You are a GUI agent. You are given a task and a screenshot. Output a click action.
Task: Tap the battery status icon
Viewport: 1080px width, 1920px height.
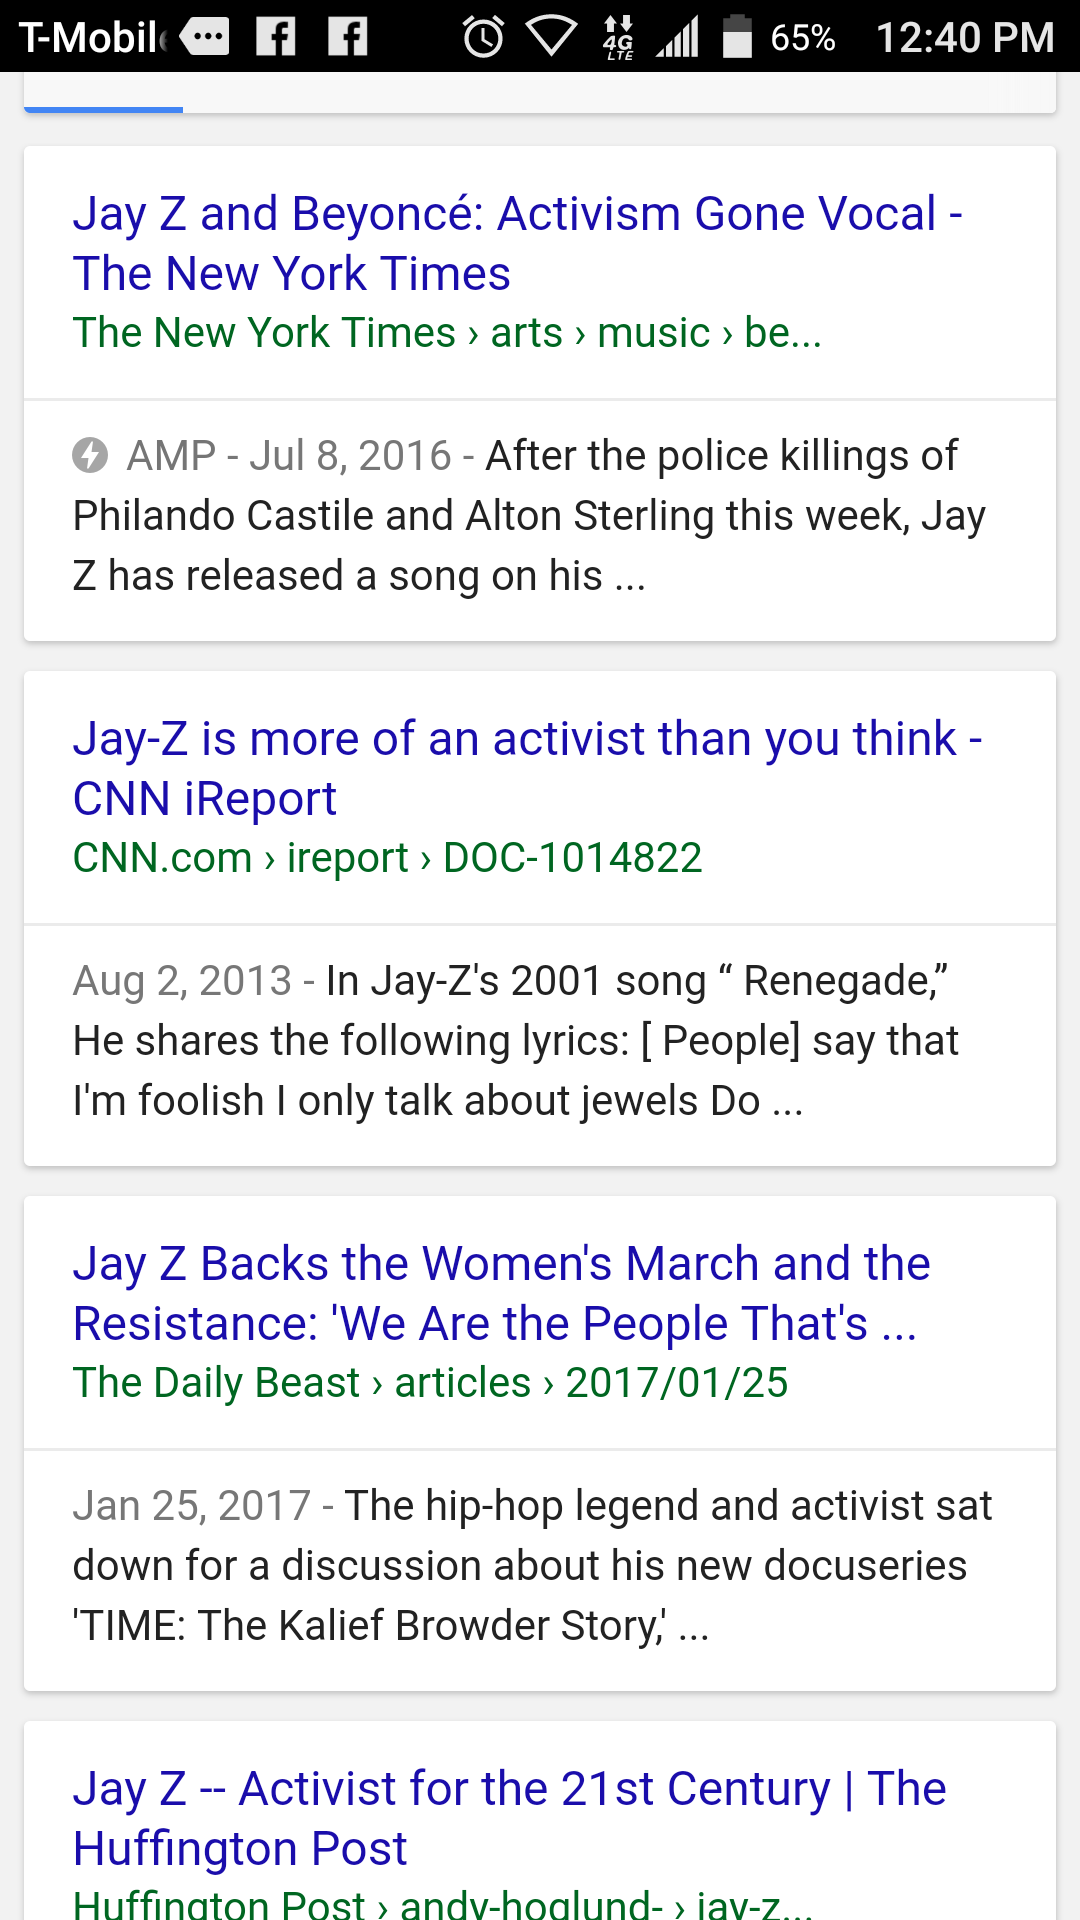(x=737, y=37)
